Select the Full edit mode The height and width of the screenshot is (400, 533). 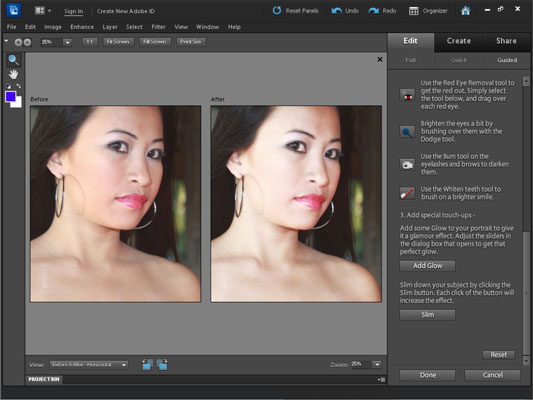point(411,60)
